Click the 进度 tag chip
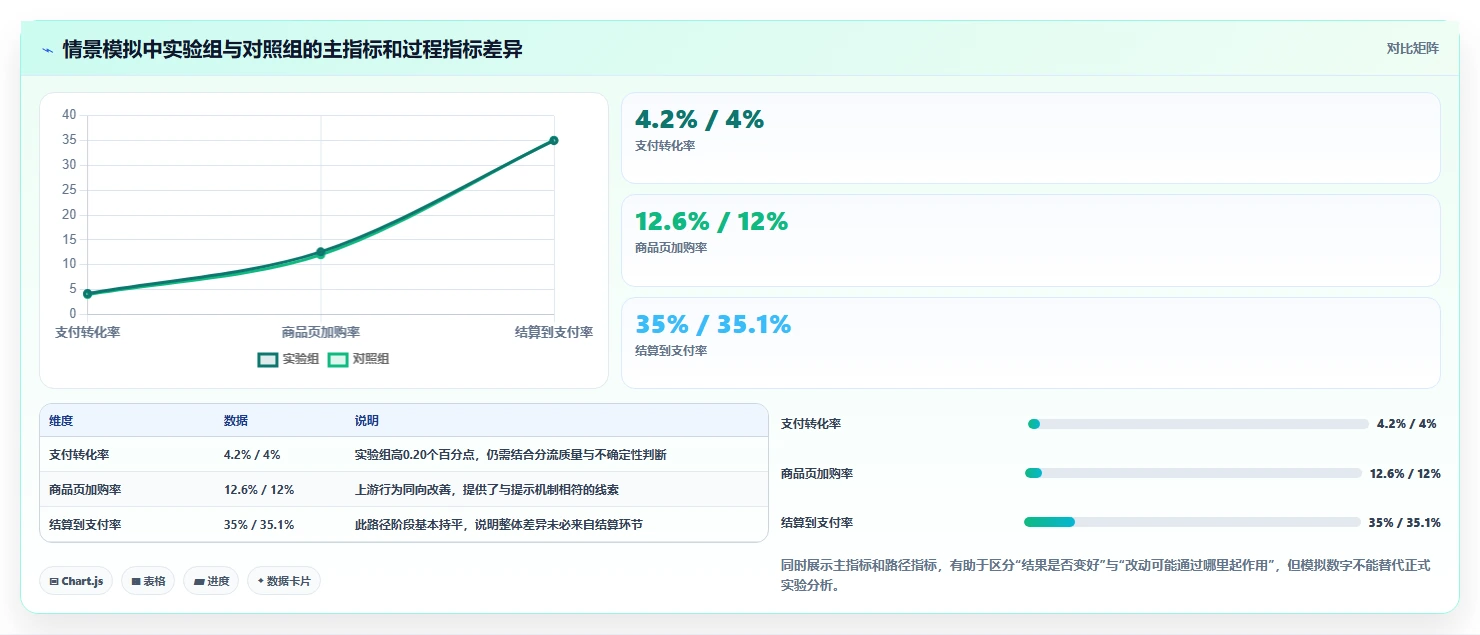Screen dimensions: 1480x635 [211, 581]
